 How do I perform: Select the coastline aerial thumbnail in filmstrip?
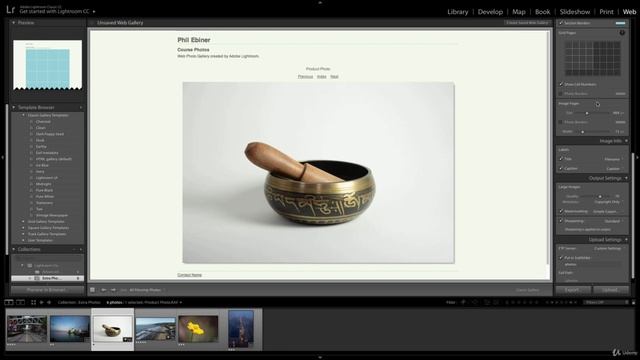156,329
